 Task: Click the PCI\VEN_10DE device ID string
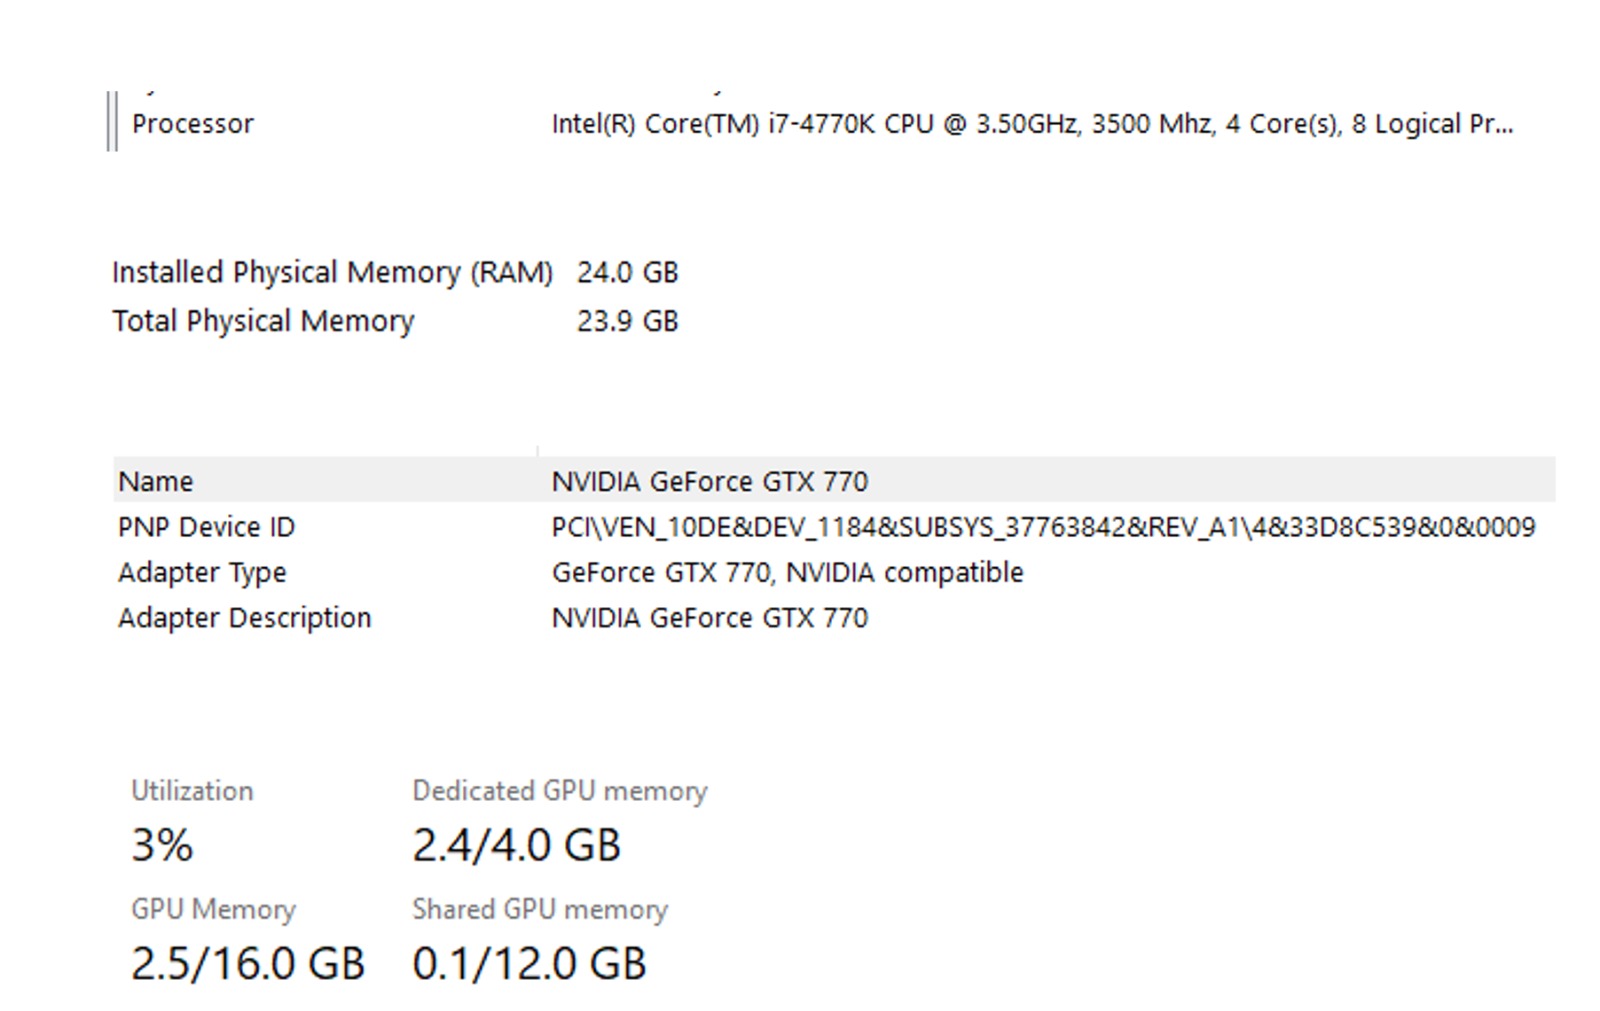pyautogui.click(x=1043, y=527)
